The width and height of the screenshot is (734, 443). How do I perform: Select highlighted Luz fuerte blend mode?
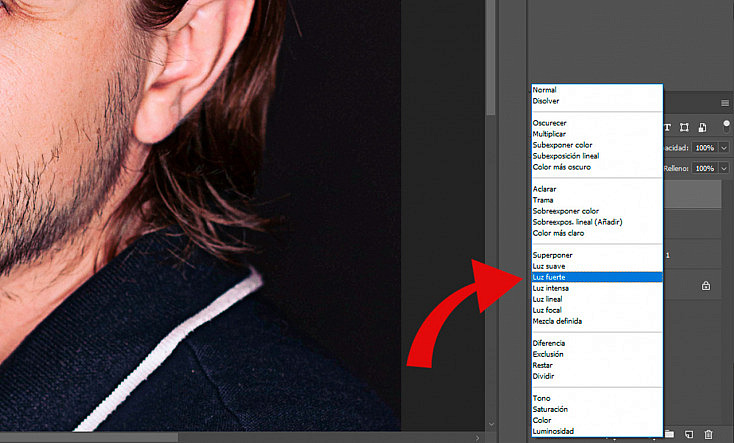coord(597,277)
